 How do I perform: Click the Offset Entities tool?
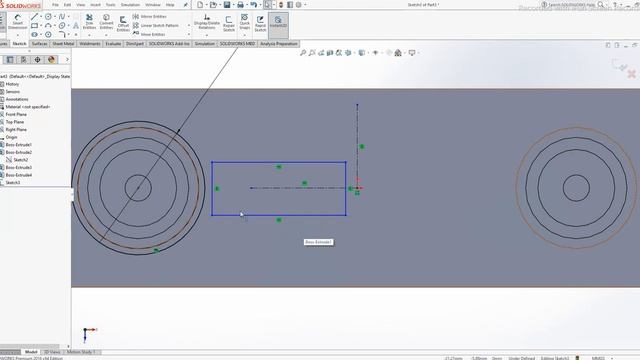tap(123, 23)
